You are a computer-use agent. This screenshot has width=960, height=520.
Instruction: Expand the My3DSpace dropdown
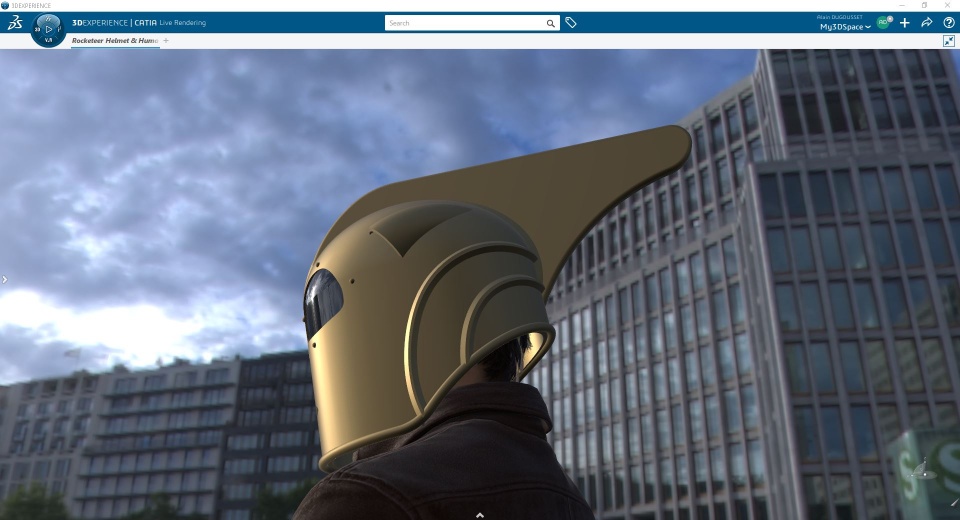coord(846,27)
